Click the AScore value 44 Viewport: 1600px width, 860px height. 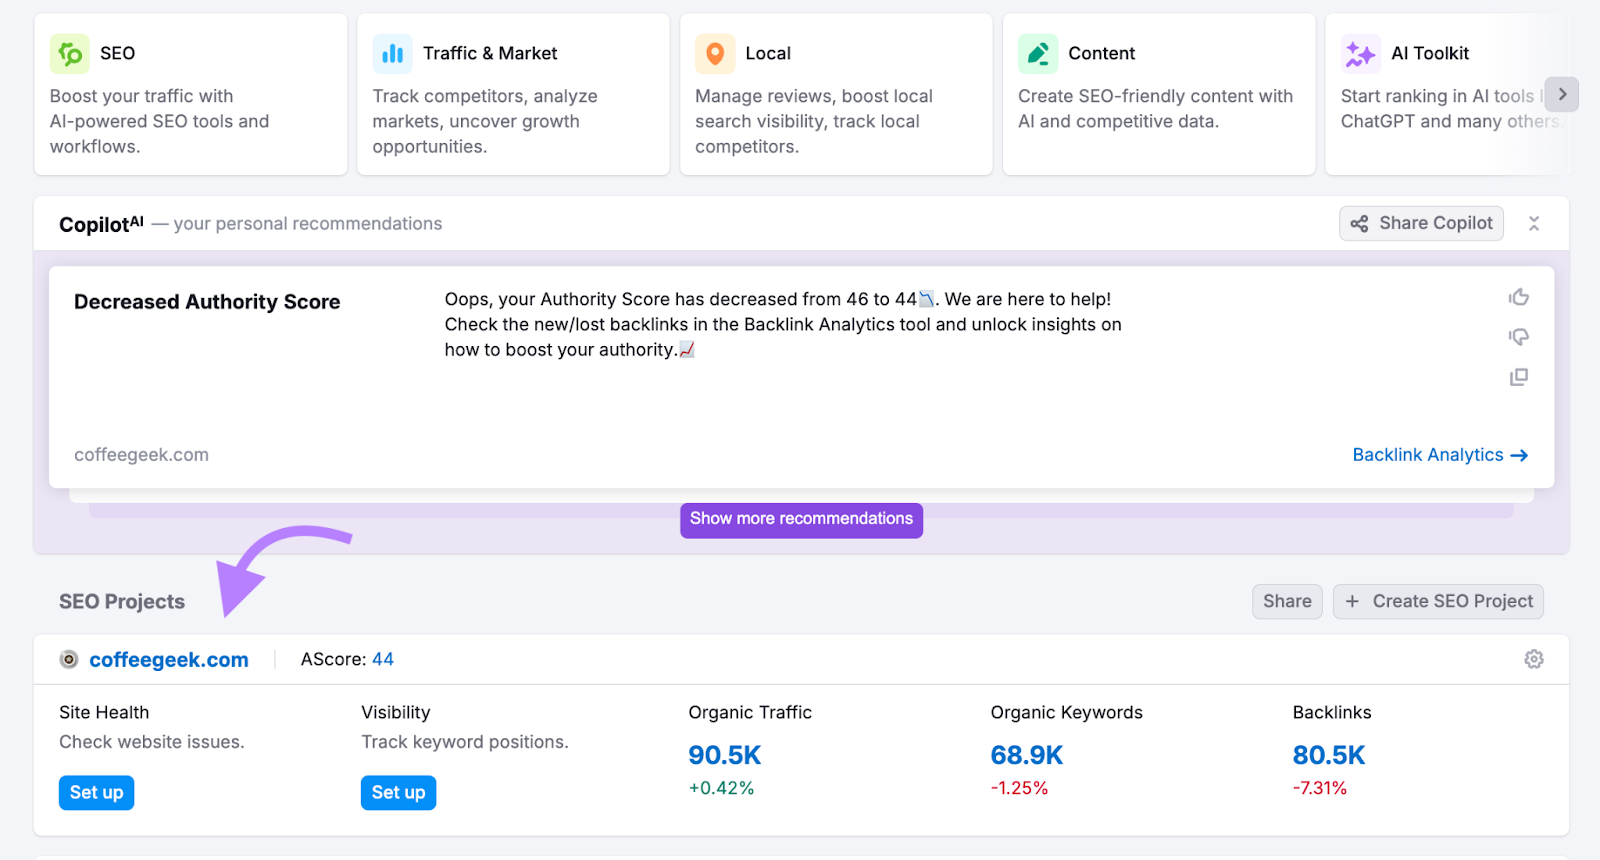point(383,660)
